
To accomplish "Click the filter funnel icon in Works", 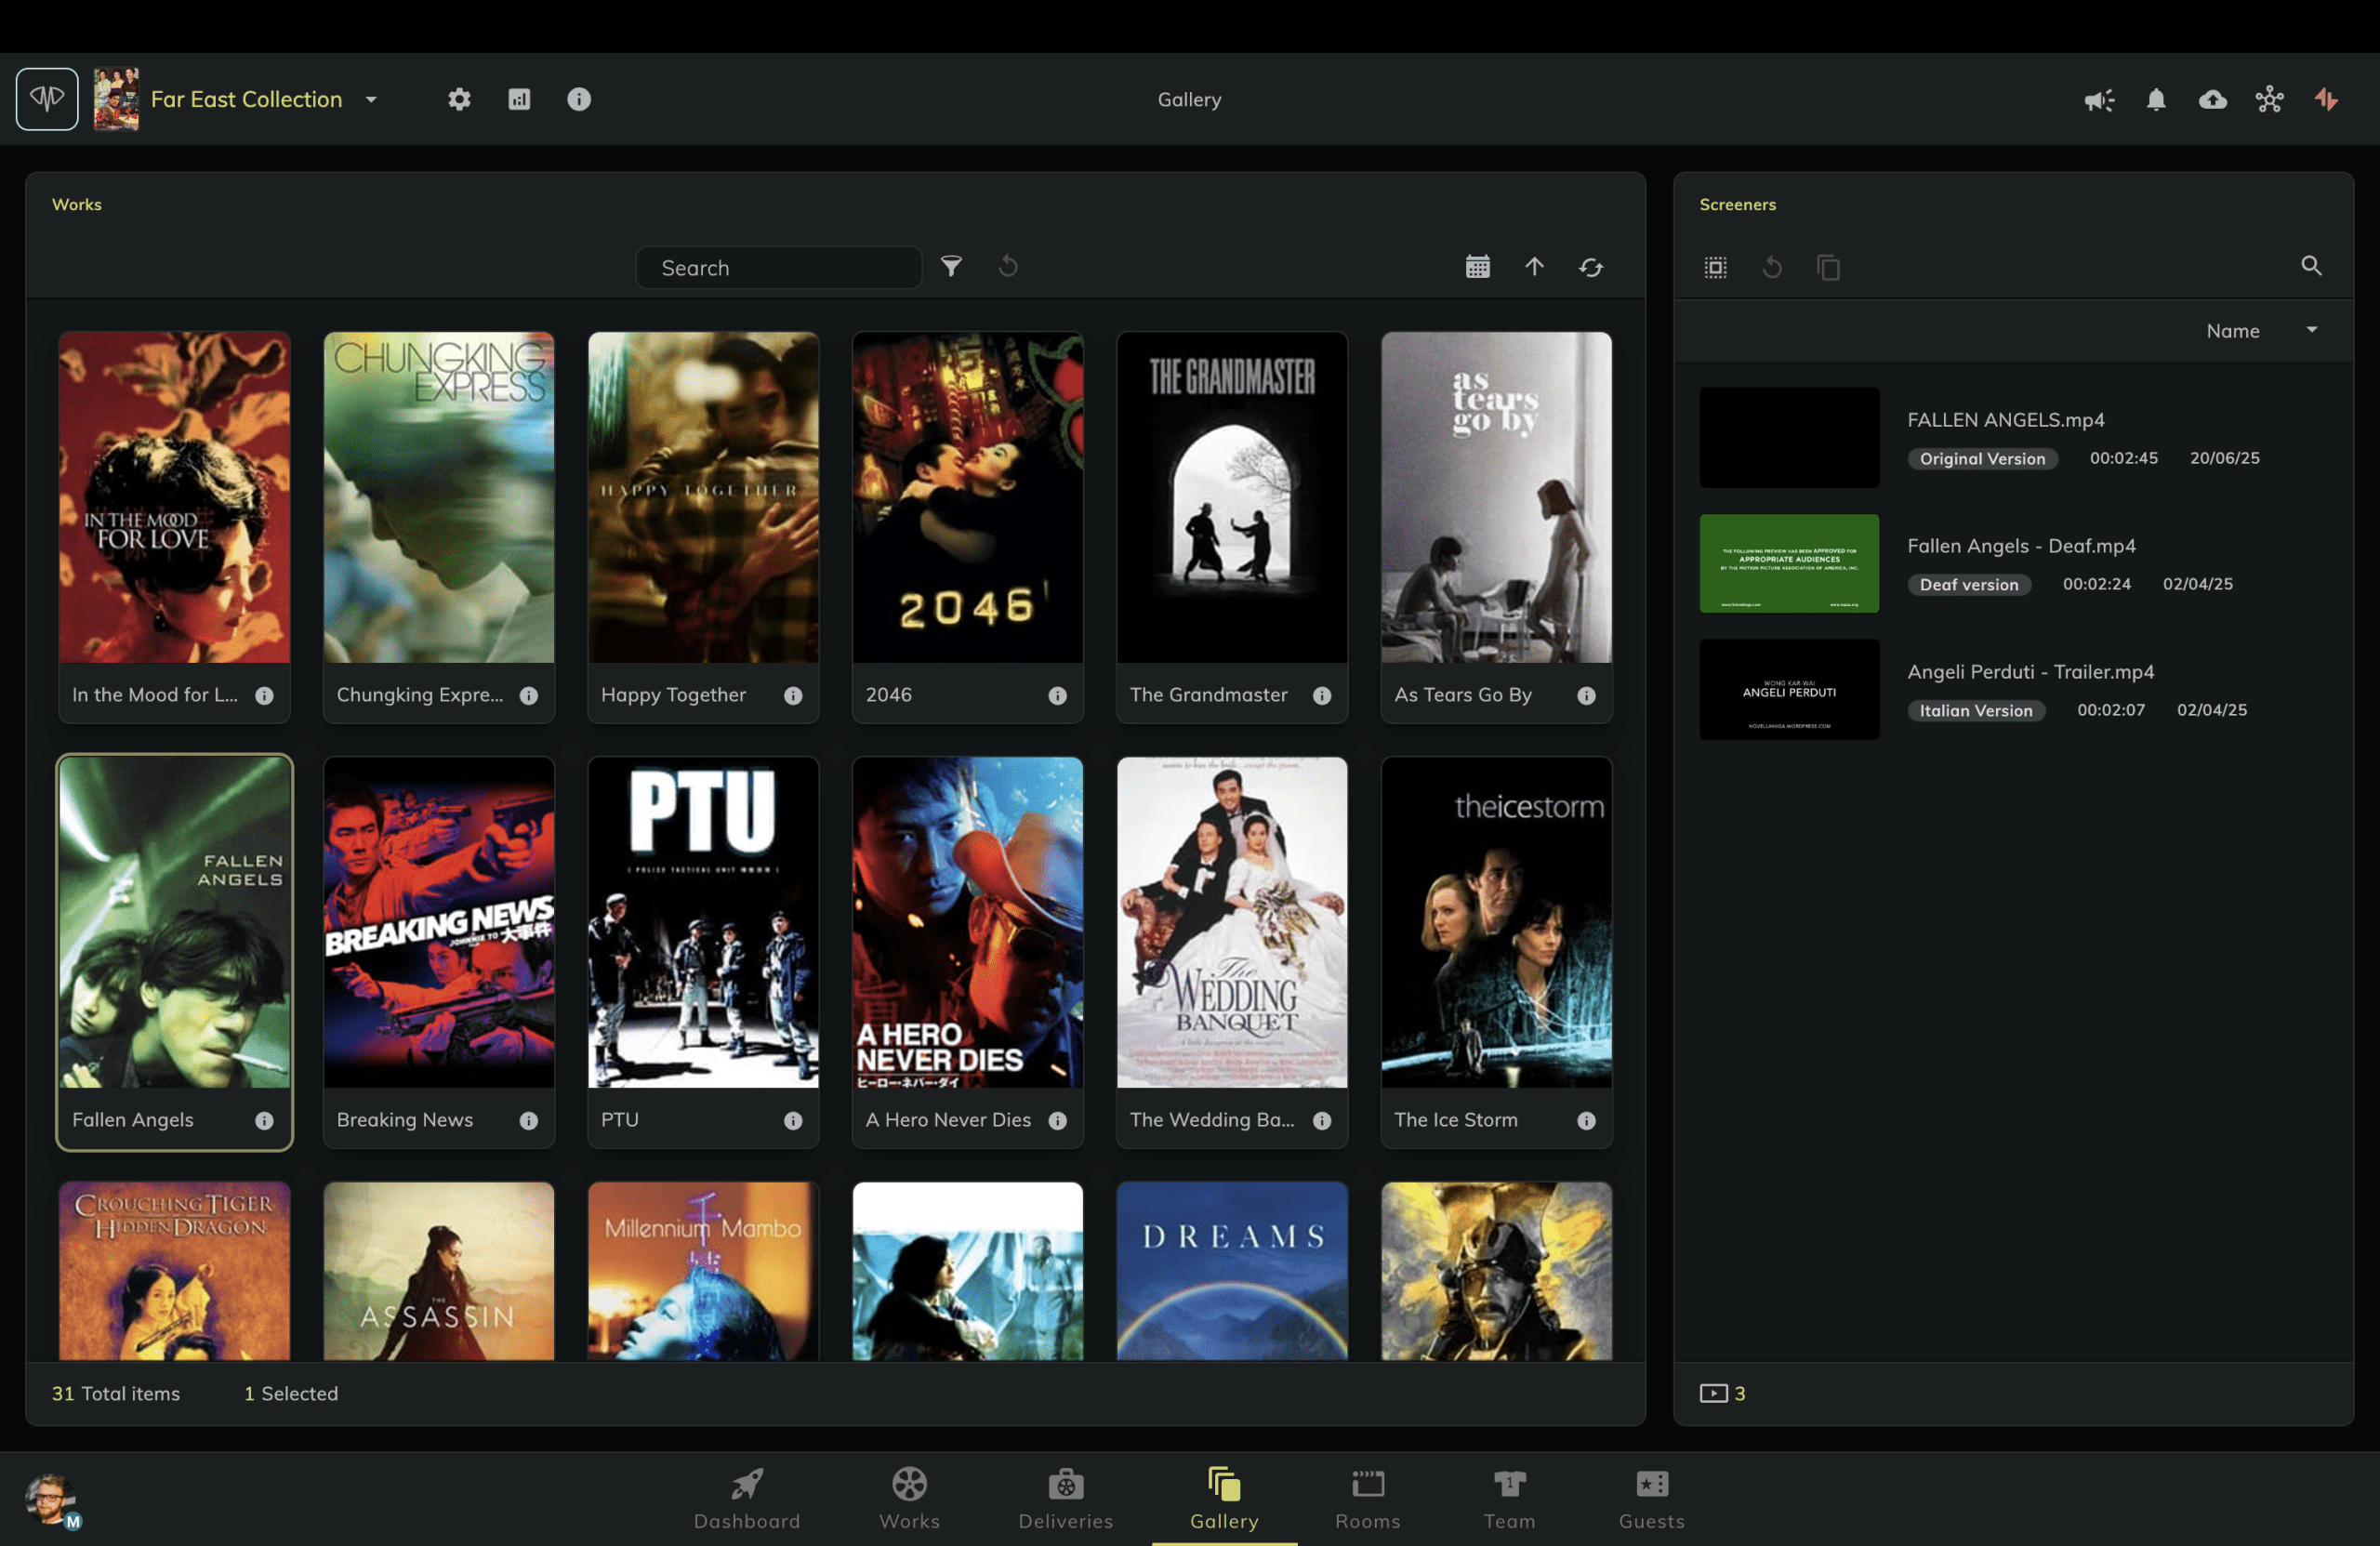I will click(x=951, y=266).
